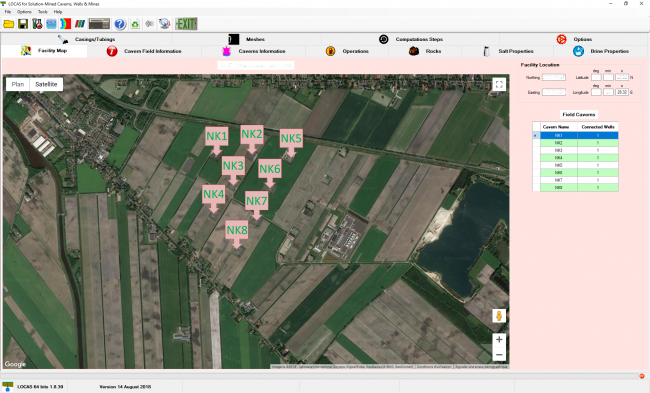Switch map to Plan view

click(18, 84)
